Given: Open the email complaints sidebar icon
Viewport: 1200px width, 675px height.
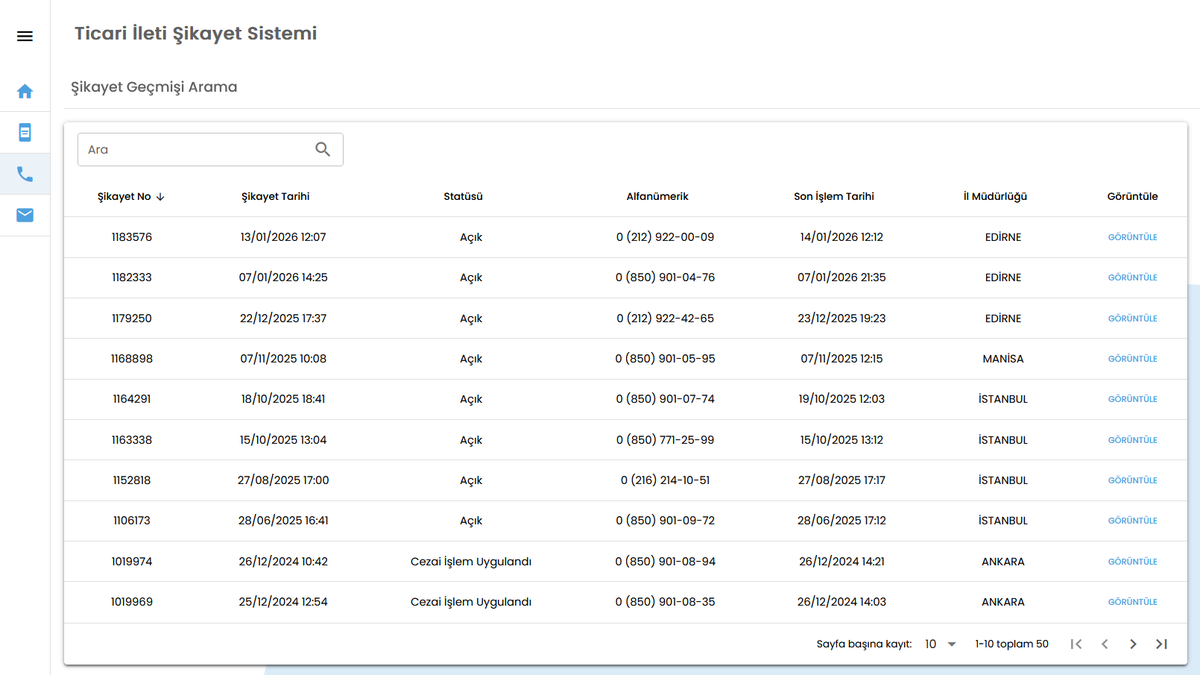Looking at the screenshot, I should [24, 214].
